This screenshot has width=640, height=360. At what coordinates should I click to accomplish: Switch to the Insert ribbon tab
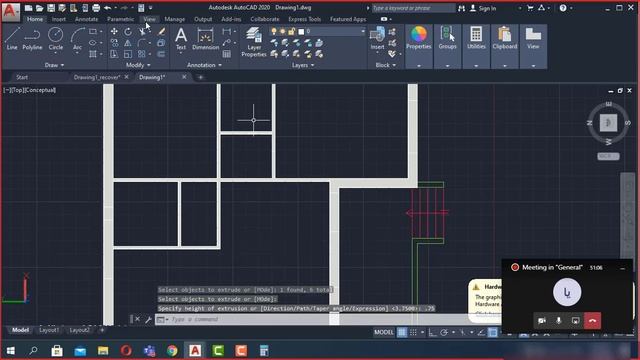pyautogui.click(x=58, y=19)
